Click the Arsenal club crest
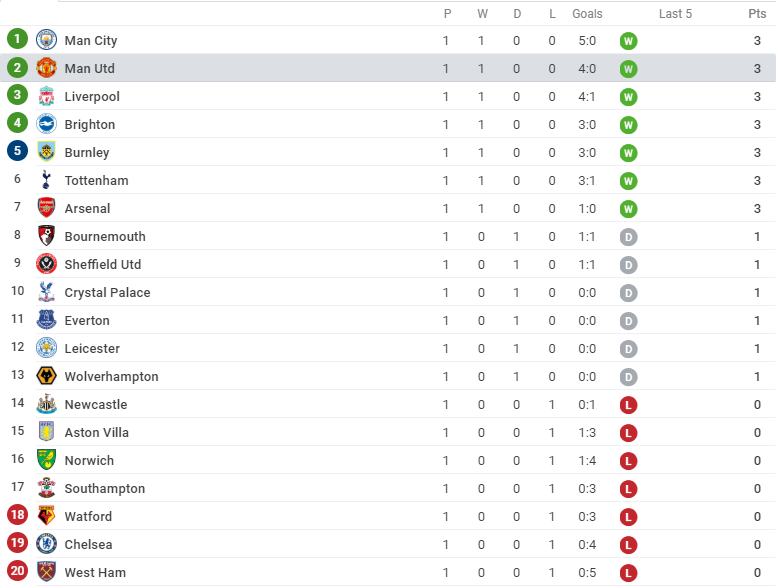 46,208
